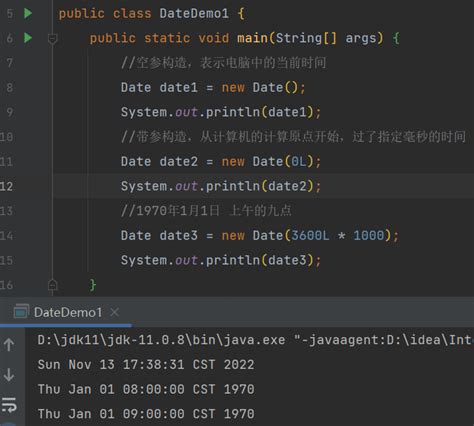
Task: Click the println(date2) statement
Action: tap(221, 186)
